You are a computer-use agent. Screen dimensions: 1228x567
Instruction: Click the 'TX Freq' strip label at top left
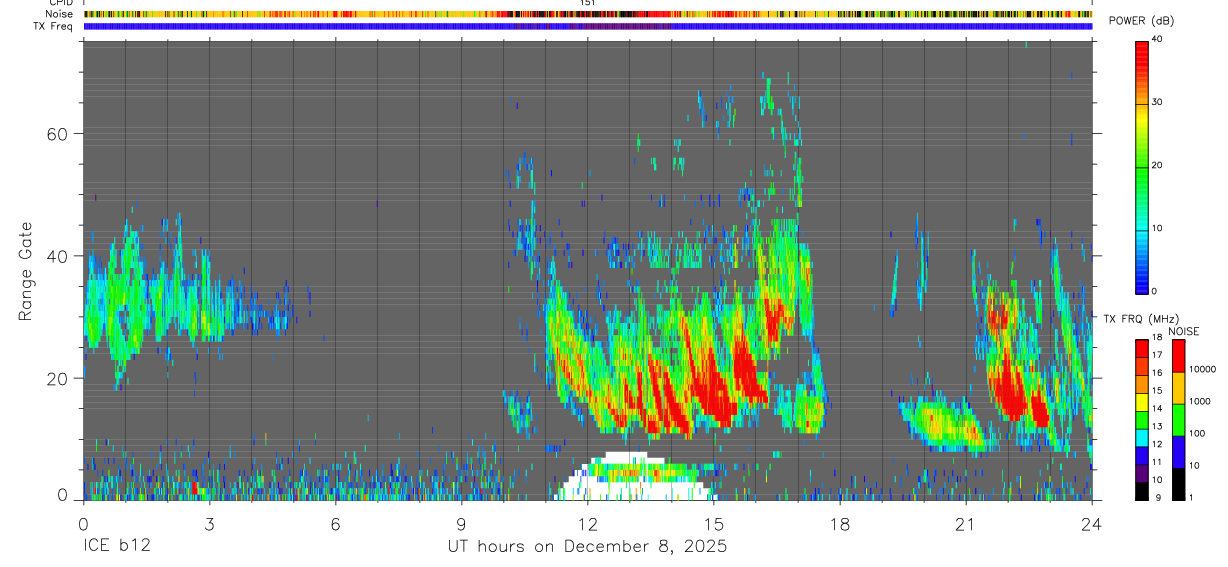pyautogui.click(x=53, y=26)
